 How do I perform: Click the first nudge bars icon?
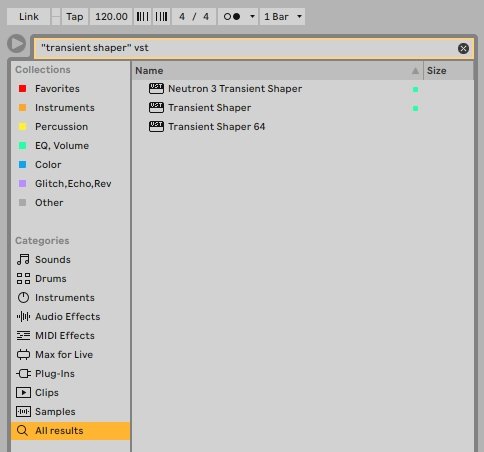coord(143,16)
